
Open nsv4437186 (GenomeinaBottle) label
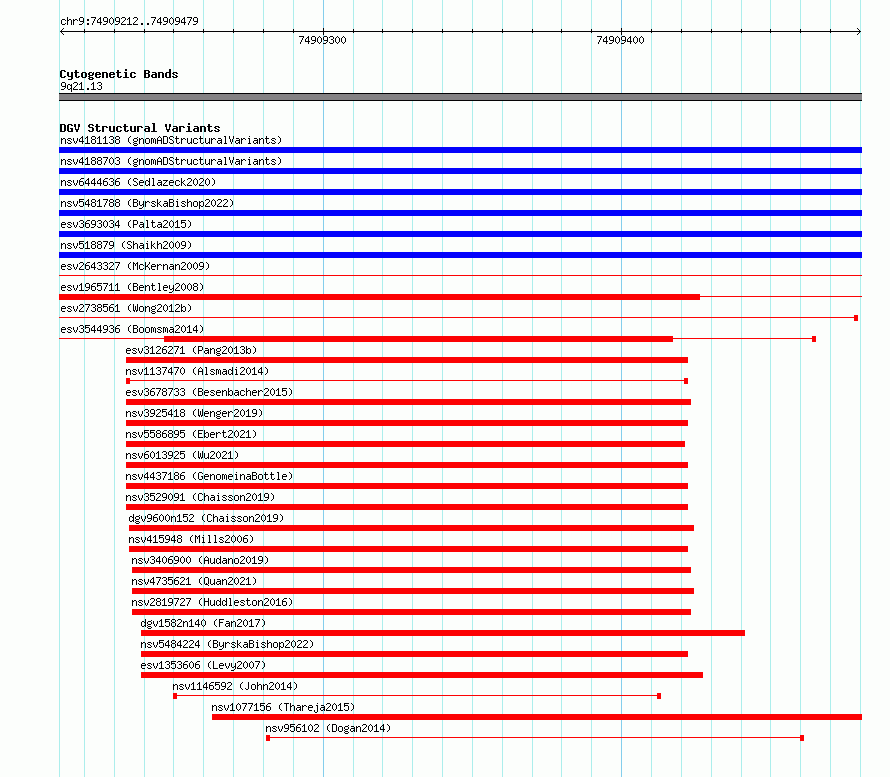209,476
